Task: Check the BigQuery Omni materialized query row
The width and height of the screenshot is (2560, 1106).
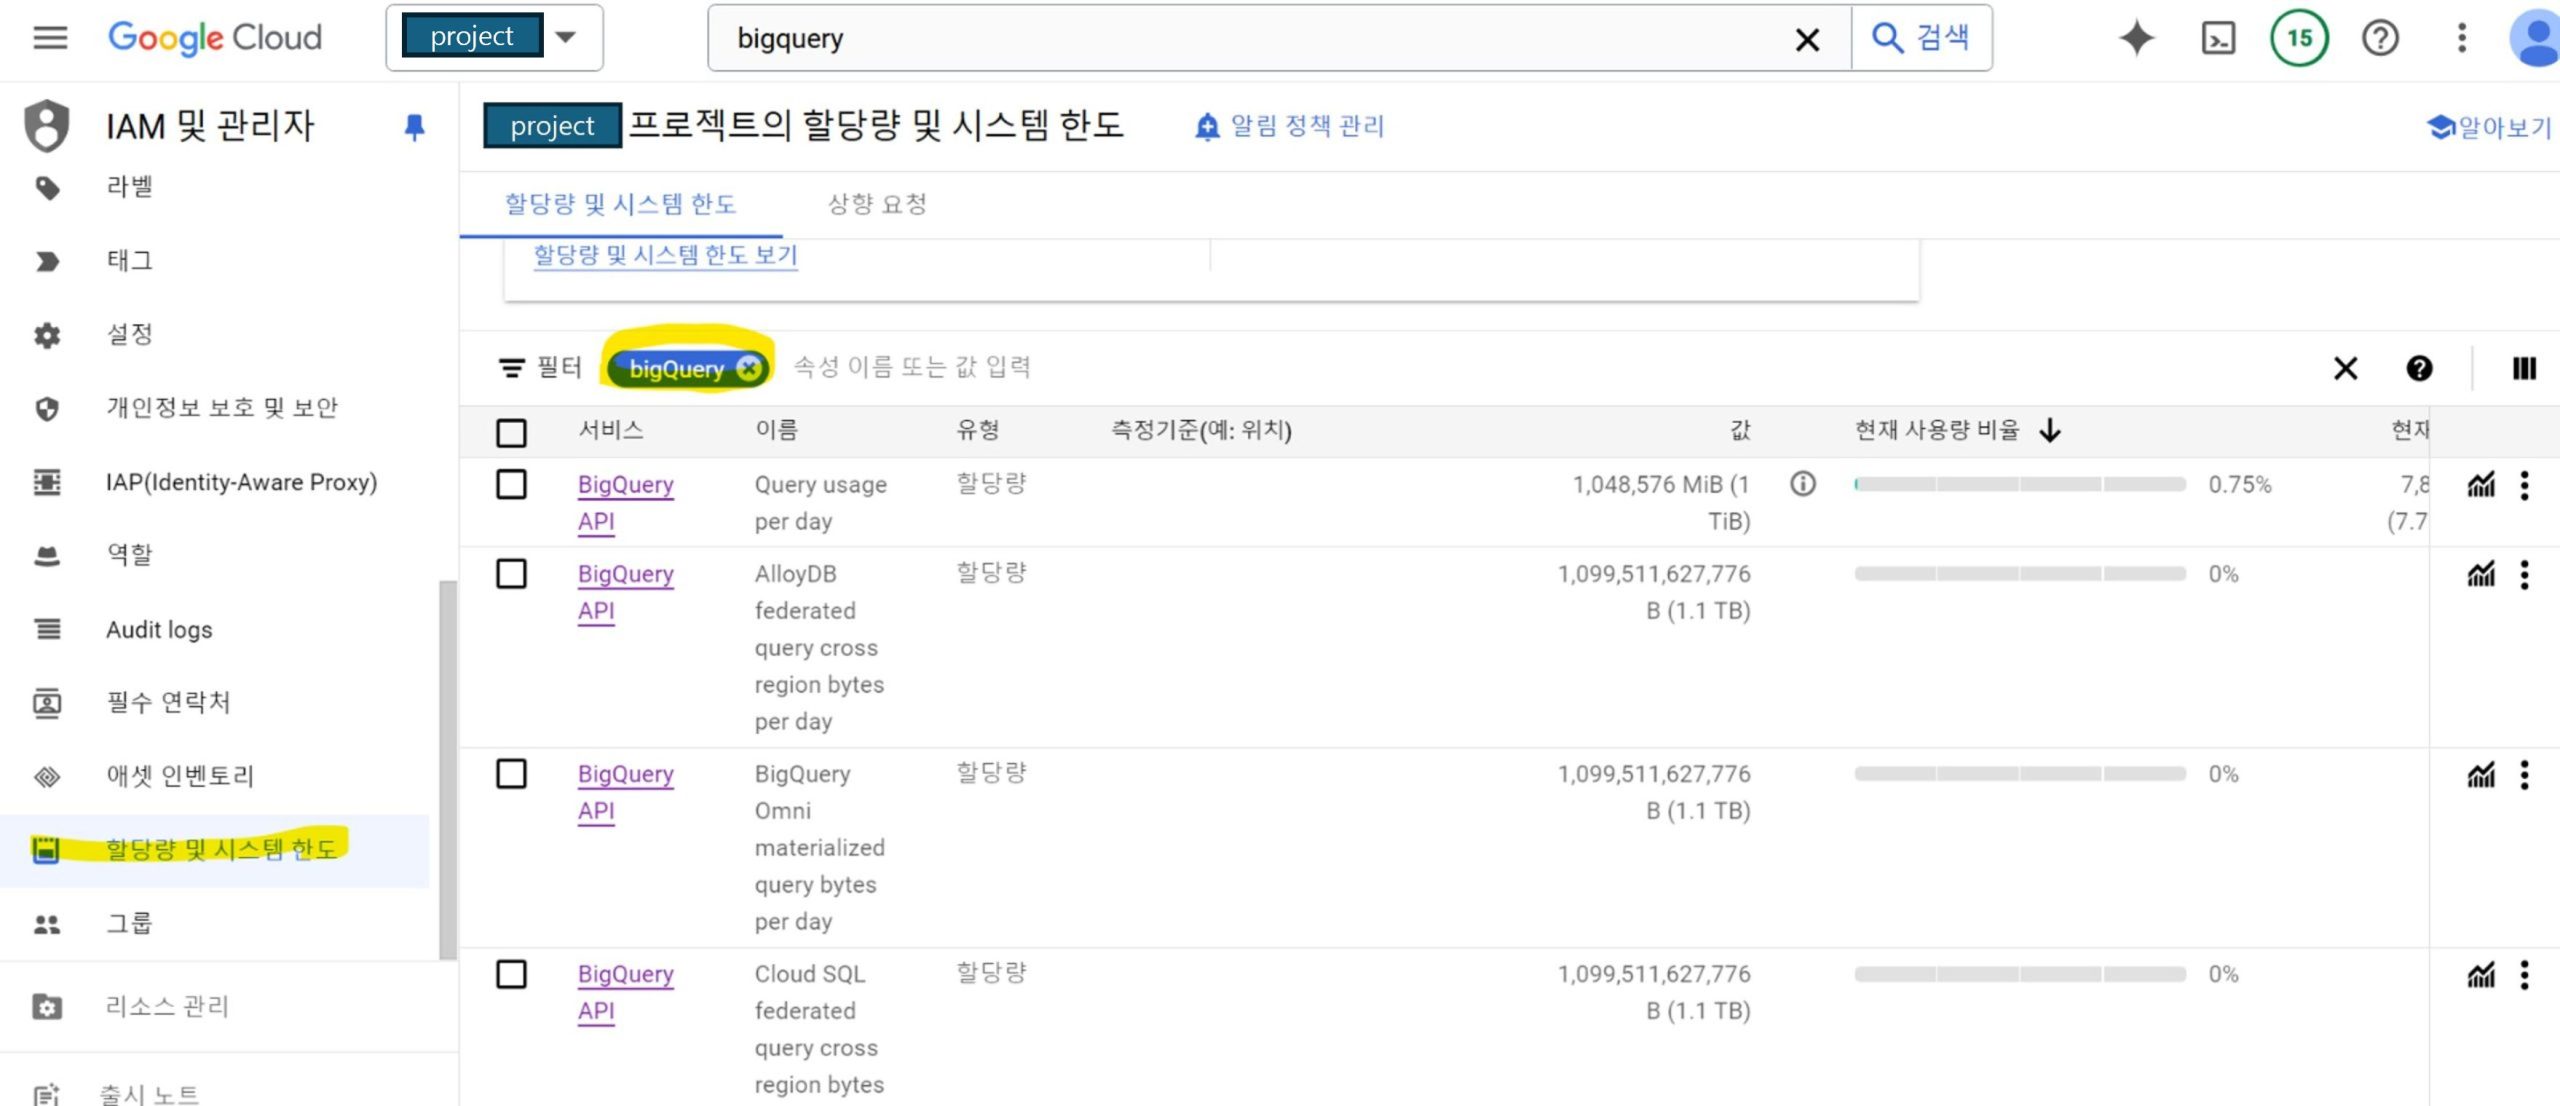Action: [511, 774]
